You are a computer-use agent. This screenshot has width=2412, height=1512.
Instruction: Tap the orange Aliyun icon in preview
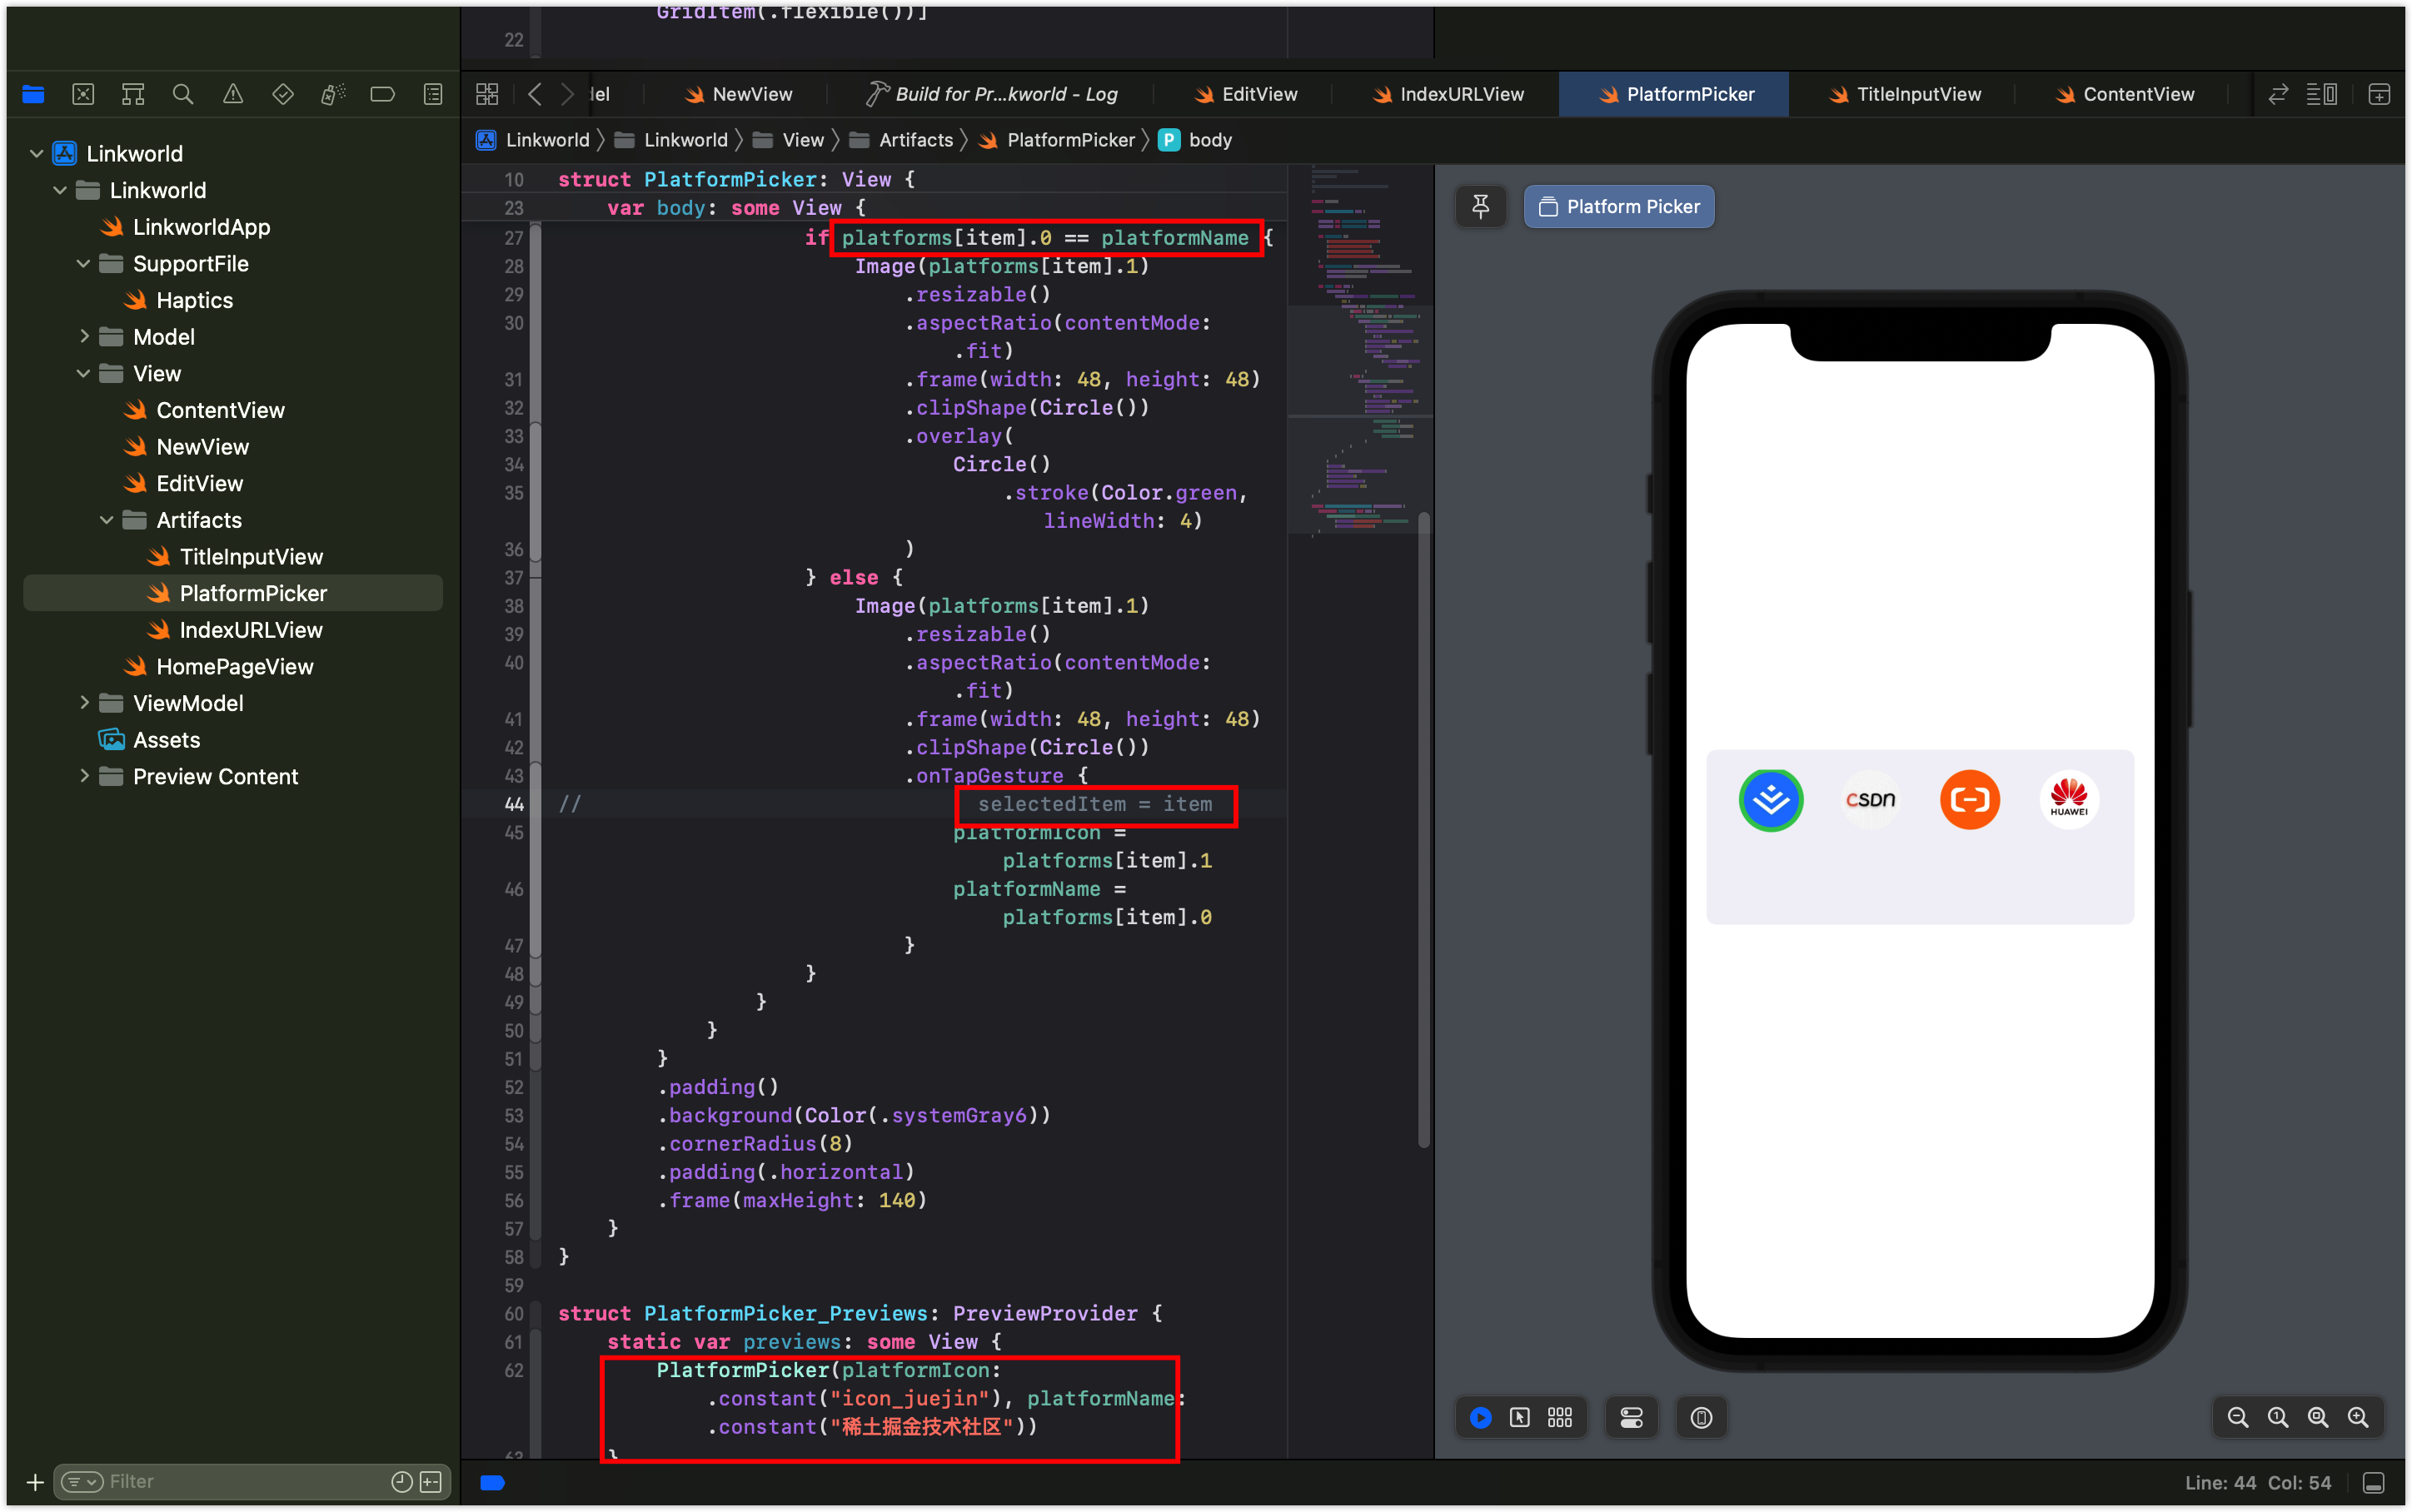point(1970,800)
